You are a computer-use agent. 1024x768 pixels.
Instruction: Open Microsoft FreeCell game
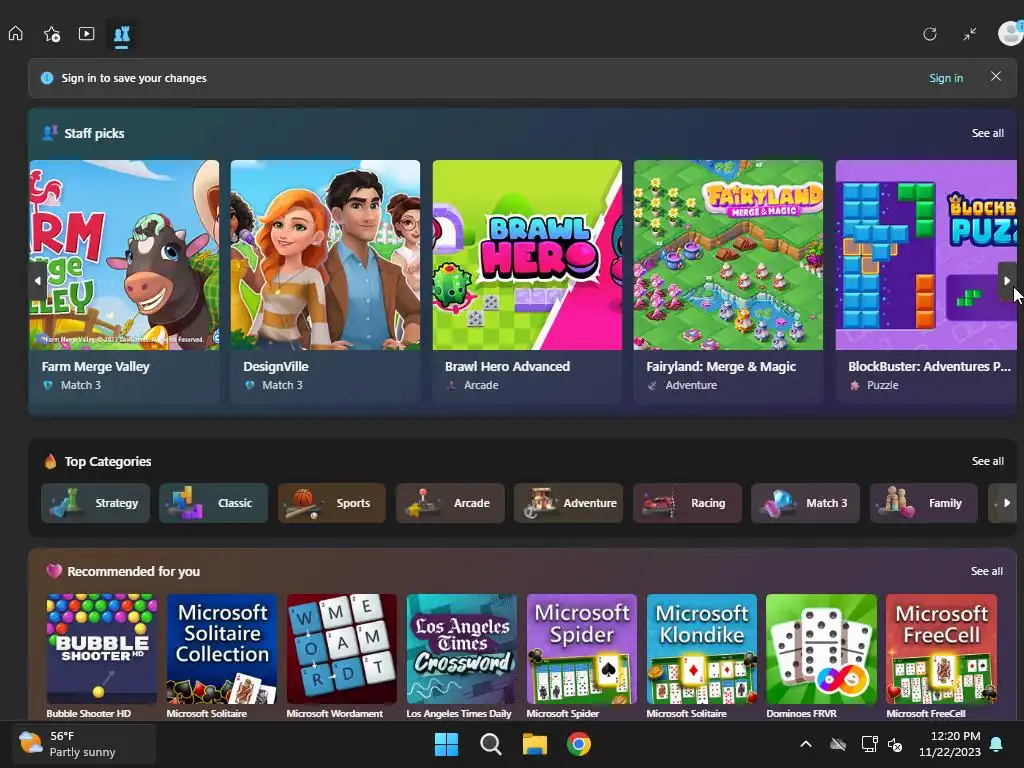tap(941, 656)
